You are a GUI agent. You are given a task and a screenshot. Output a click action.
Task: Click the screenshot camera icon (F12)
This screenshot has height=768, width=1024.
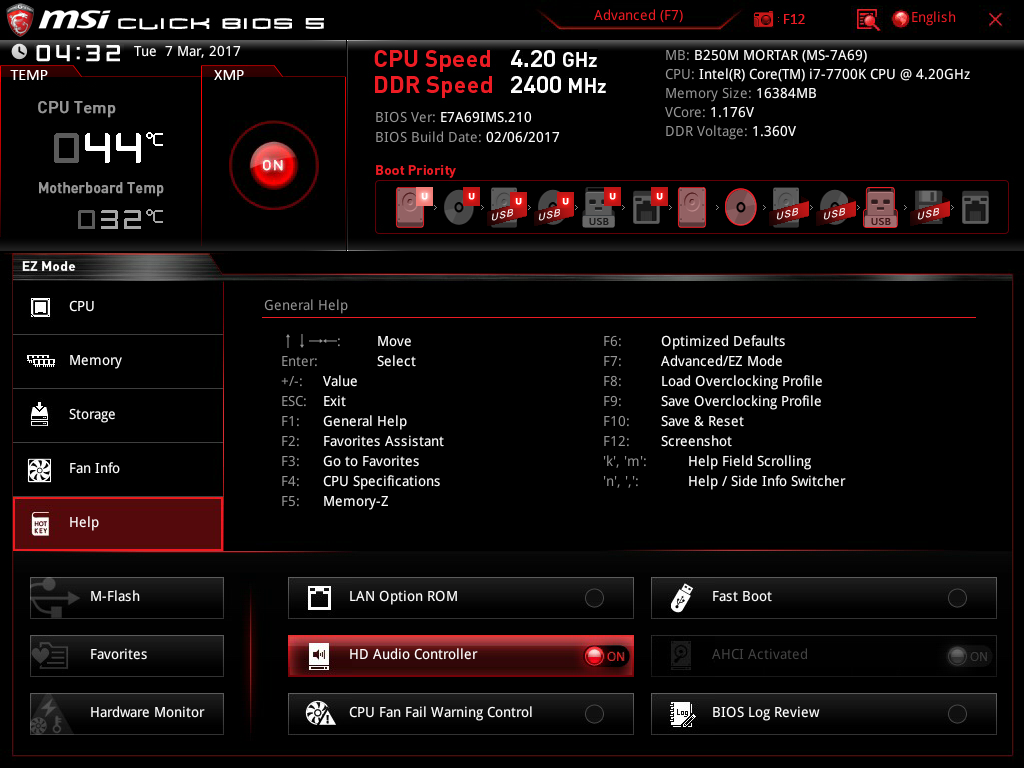pos(763,19)
